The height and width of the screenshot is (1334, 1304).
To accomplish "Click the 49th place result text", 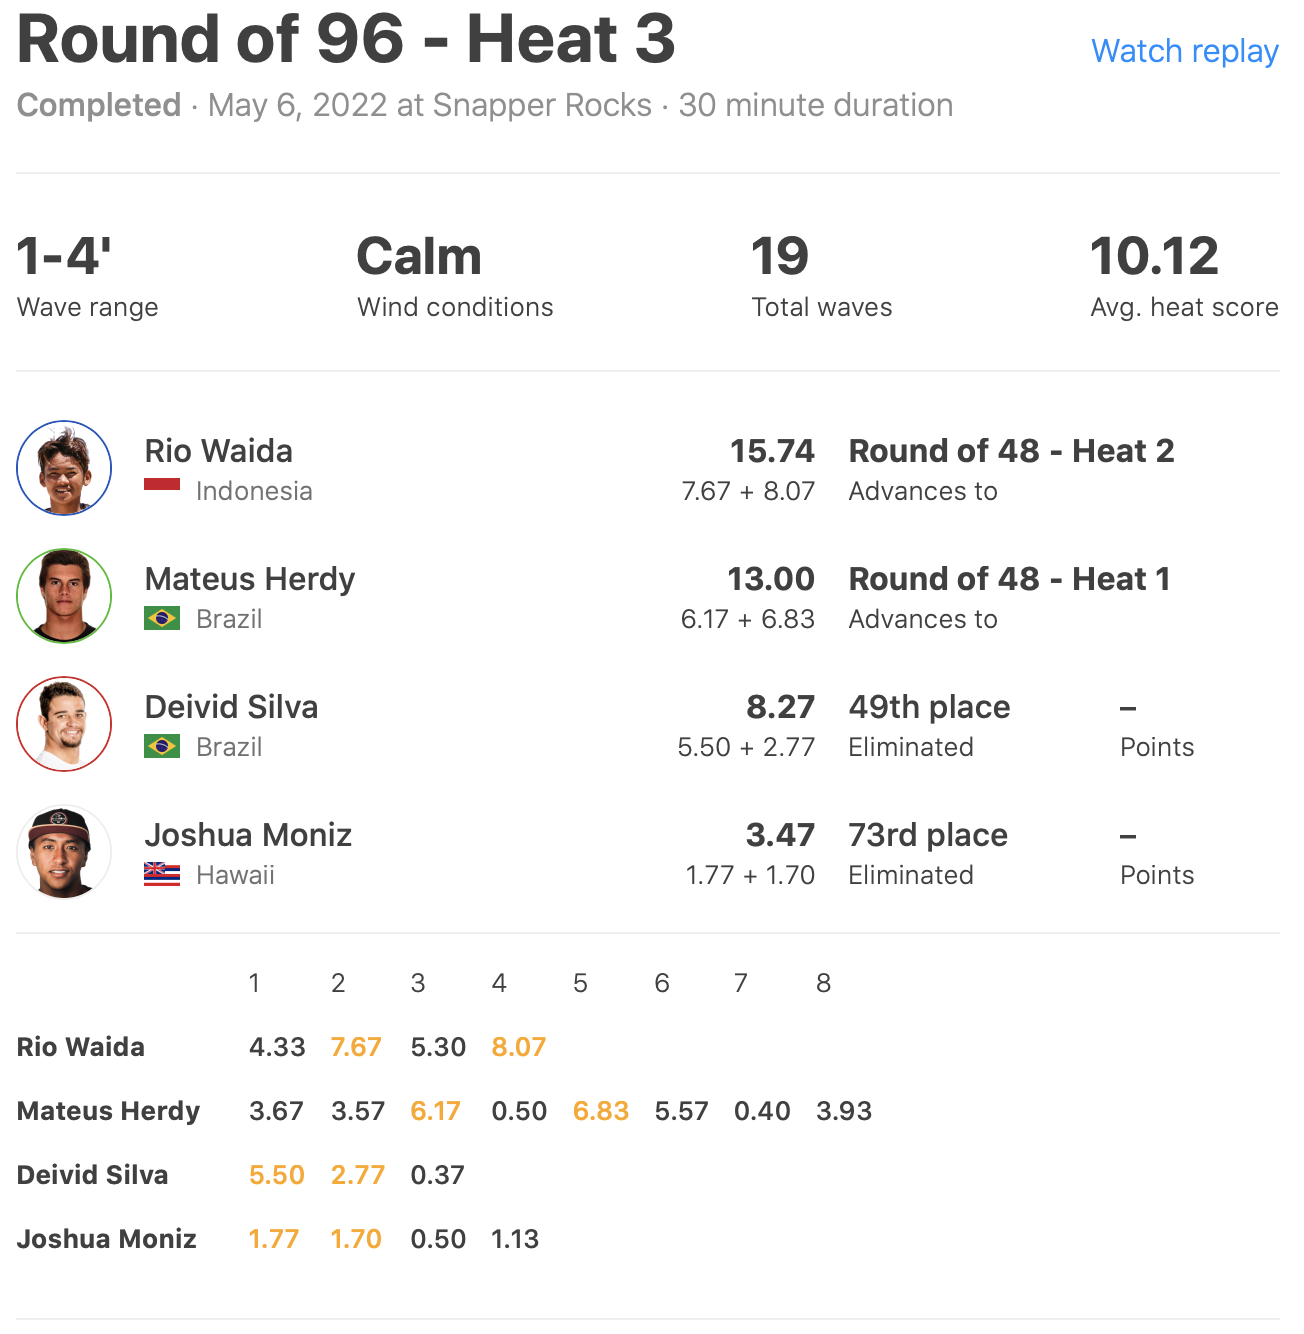I will [929, 707].
